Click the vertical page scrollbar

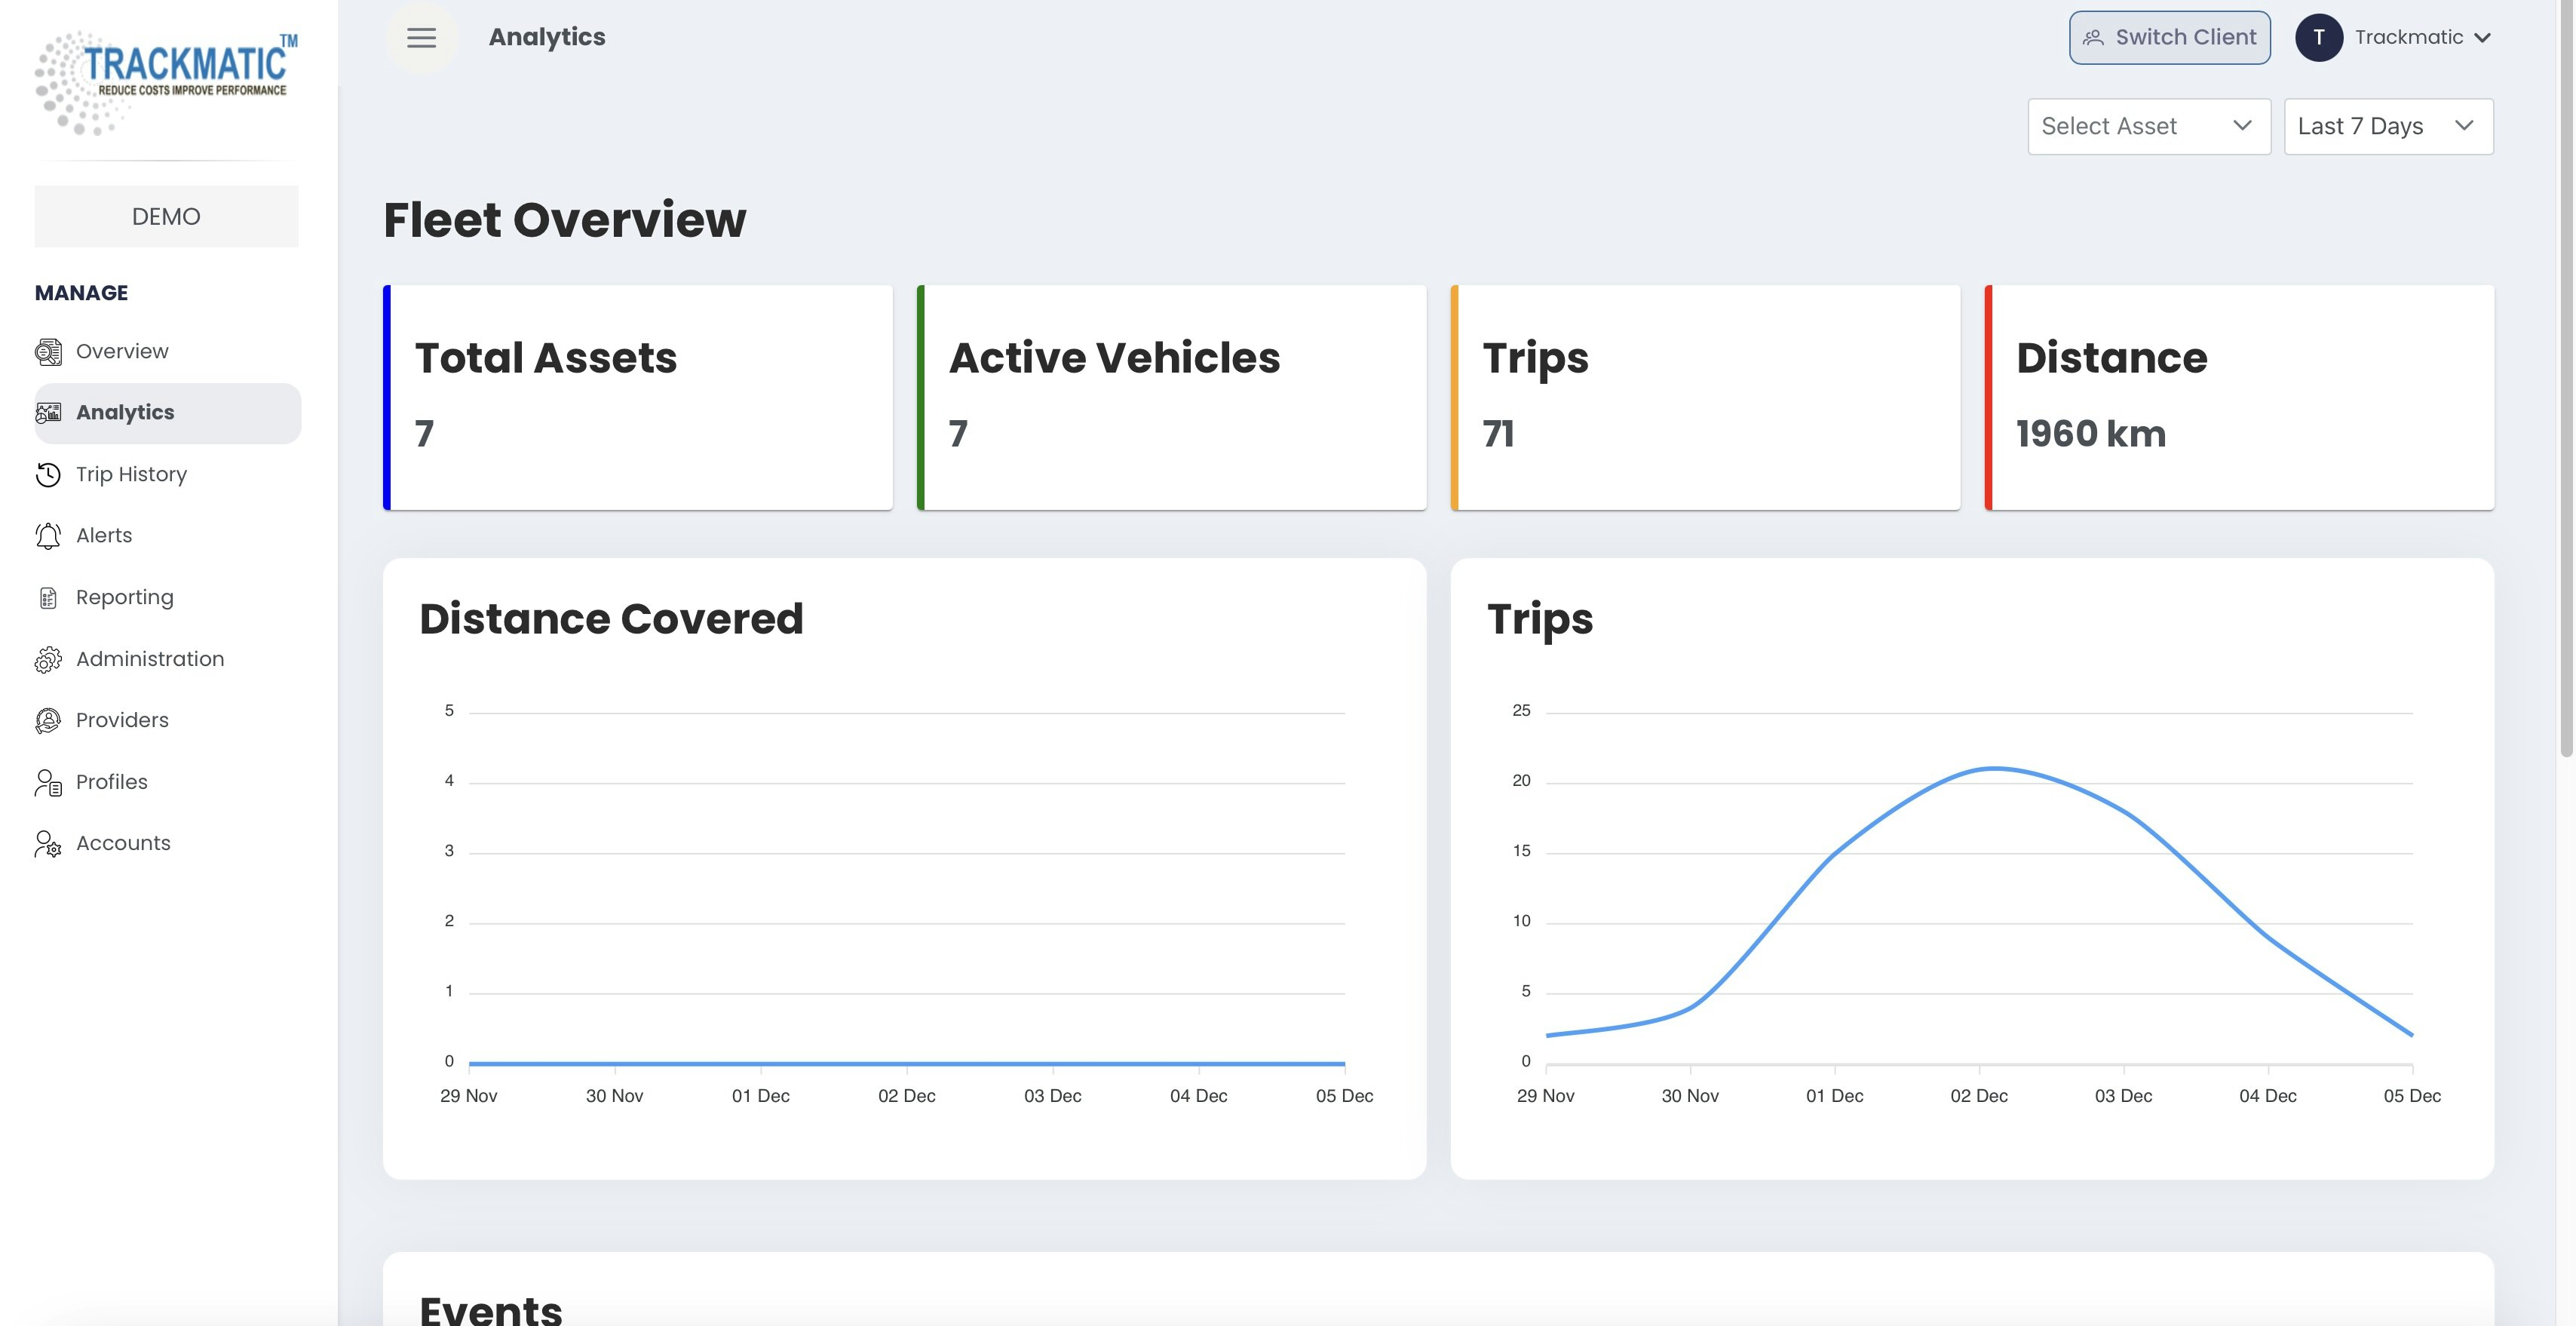(2566, 380)
